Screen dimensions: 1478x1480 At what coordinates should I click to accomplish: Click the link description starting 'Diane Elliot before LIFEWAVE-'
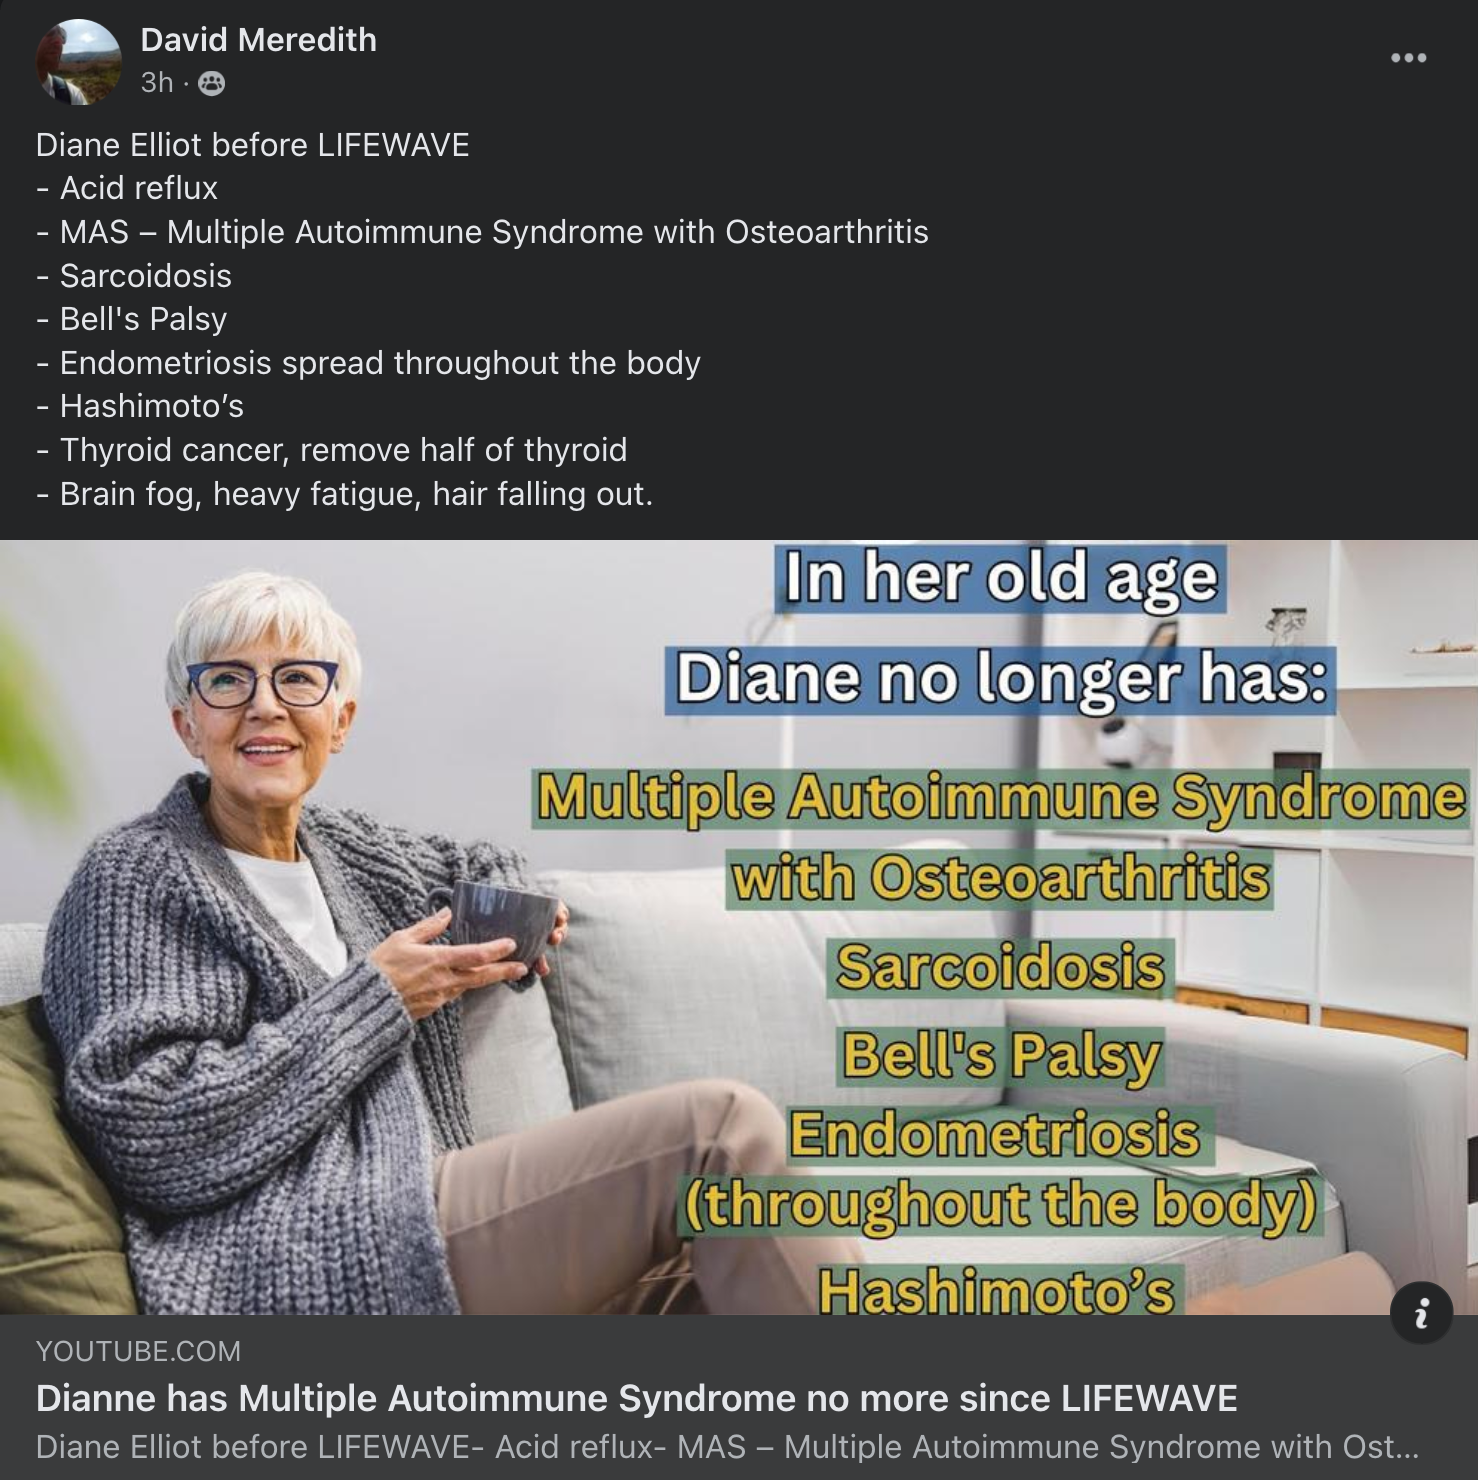click(x=727, y=1447)
